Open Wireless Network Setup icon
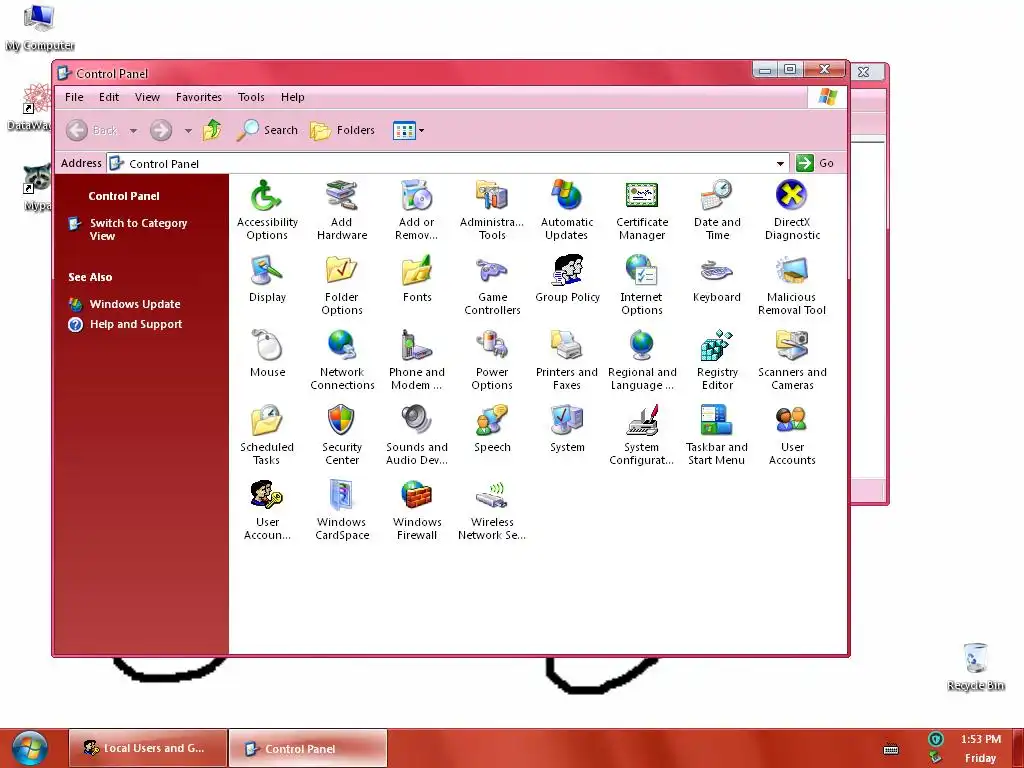The image size is (1024, 768). click(492, 510)
